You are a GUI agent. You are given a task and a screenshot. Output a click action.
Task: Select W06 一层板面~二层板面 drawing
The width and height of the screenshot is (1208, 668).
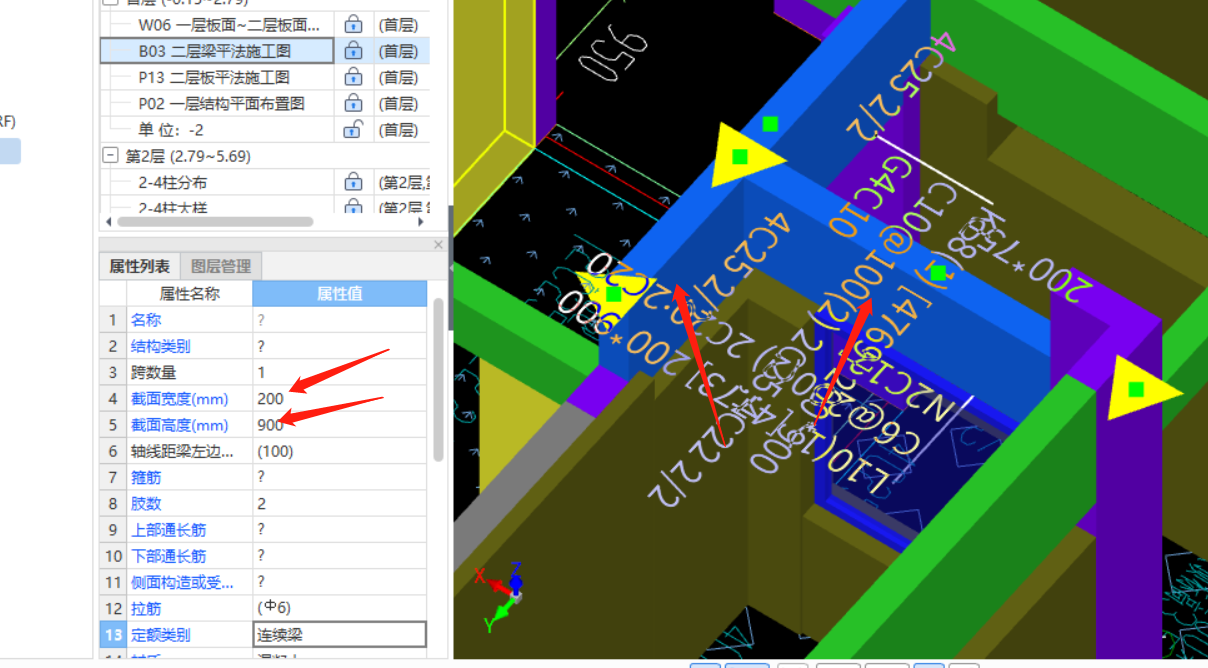pos(230,25)
